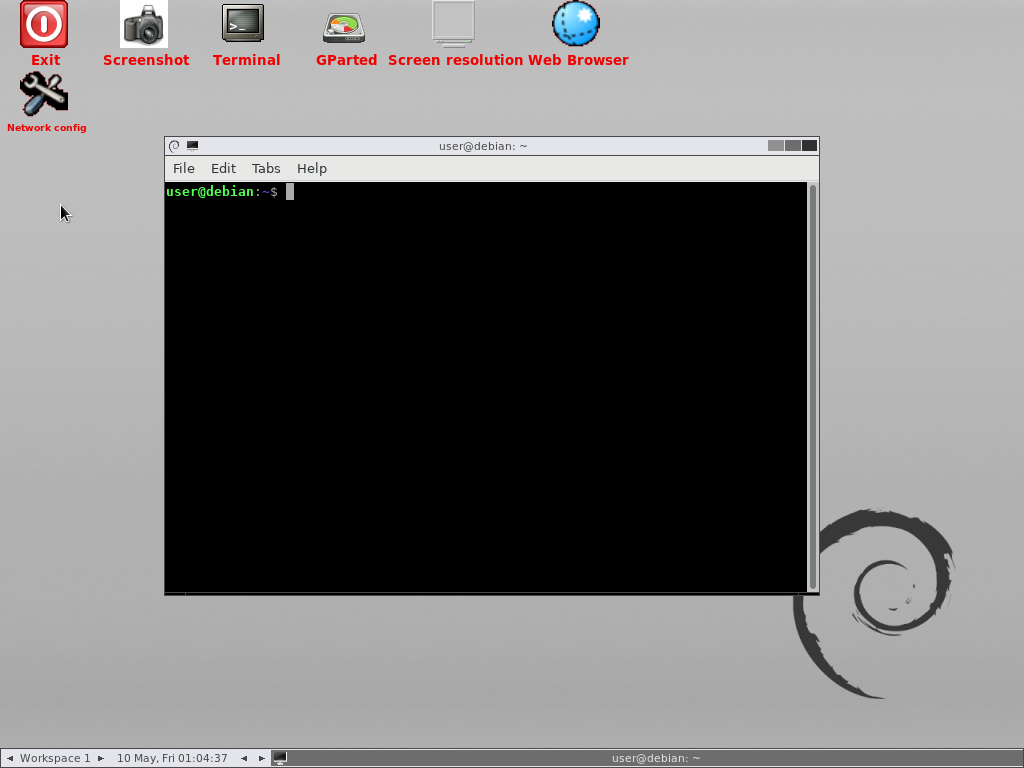The height and width of the screenshot is (768, 1024).
Task: Click previous window arrow in taskbar
Action: point(244,758)
